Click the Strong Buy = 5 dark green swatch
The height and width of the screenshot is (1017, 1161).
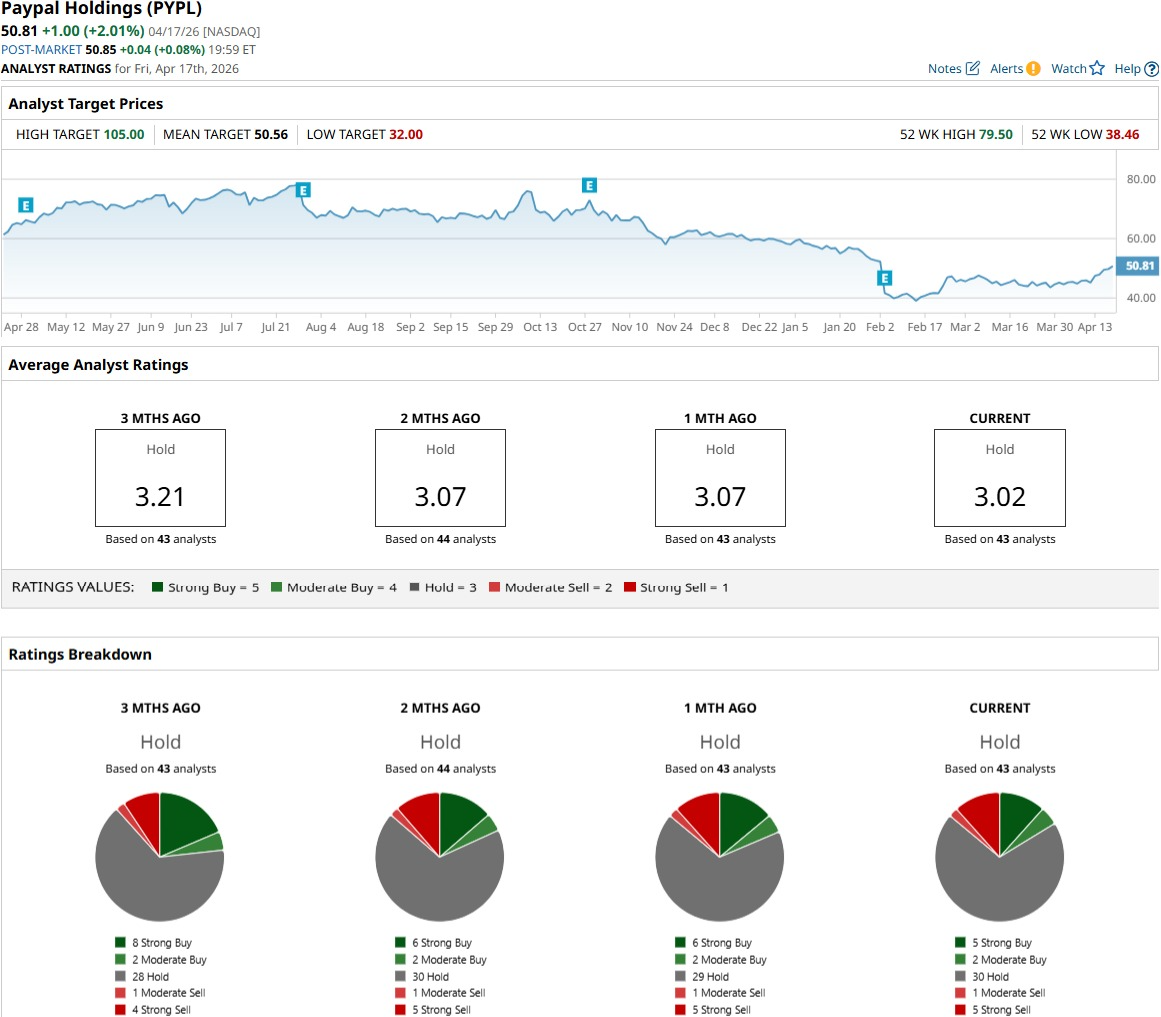coord(157,587)
